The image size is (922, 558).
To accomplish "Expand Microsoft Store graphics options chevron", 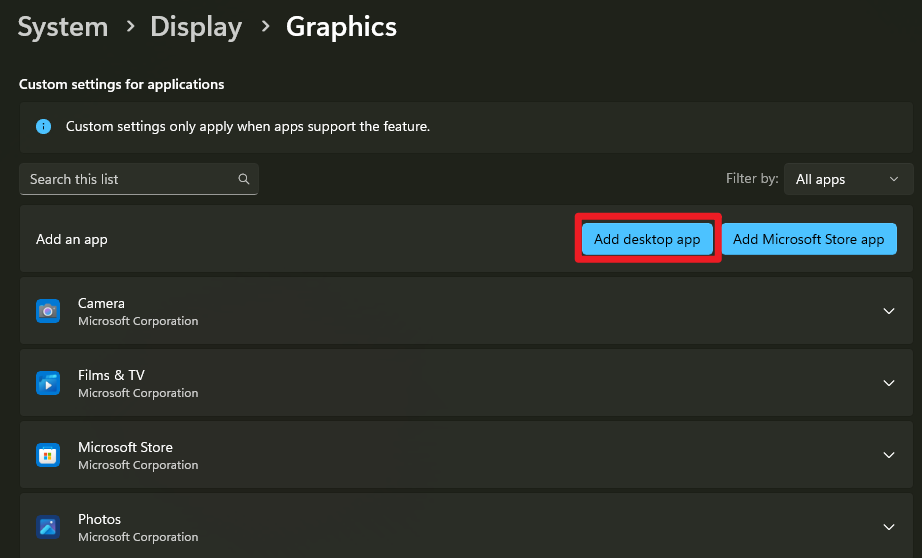I will click(x=889, y=455).
